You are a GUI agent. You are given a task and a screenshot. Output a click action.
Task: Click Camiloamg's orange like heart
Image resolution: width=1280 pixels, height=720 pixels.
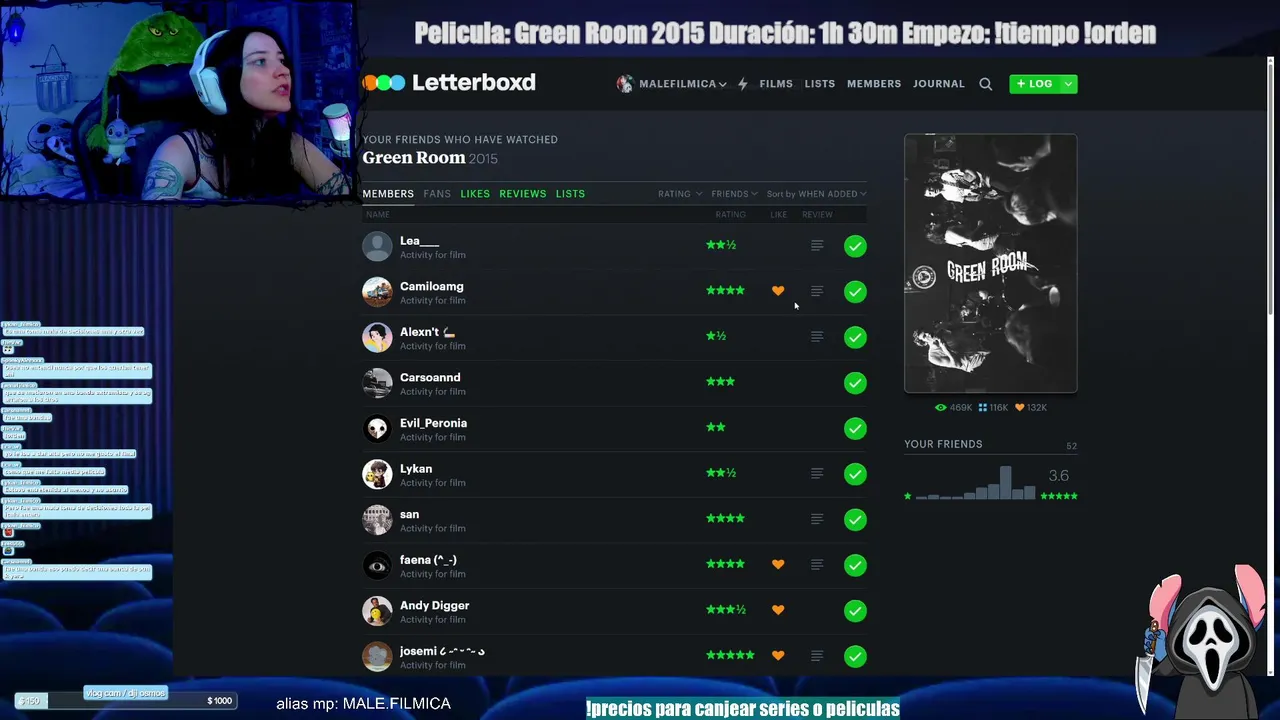click(778, 291)
